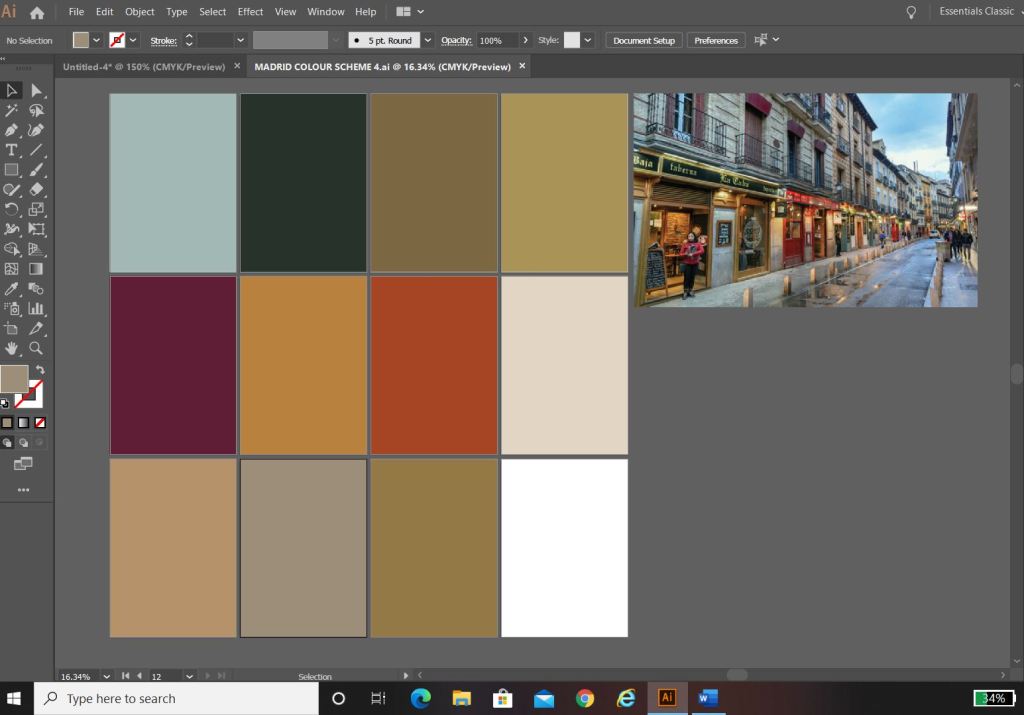This screenshot has width=1024, height=715.
Task: Set paint mode to None
Action: (x=40, y=423)
